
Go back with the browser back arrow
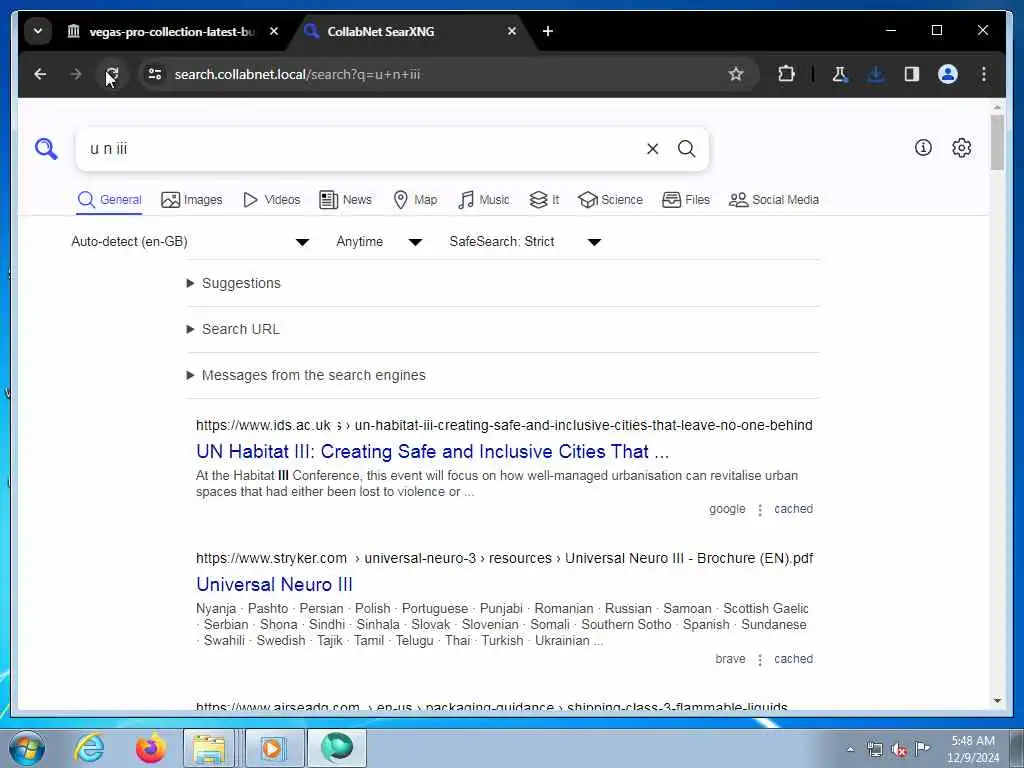tap(40, 74)
